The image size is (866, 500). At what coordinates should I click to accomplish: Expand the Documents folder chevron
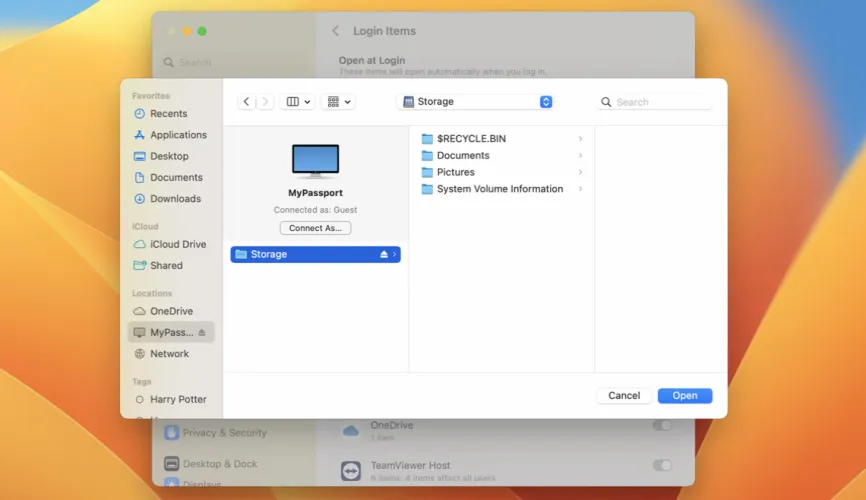580,156
